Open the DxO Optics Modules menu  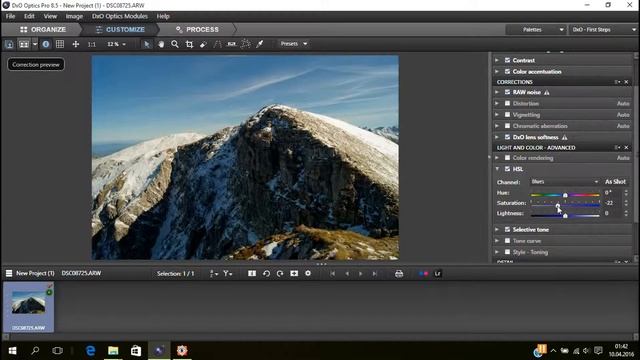[x=120, y=16]
